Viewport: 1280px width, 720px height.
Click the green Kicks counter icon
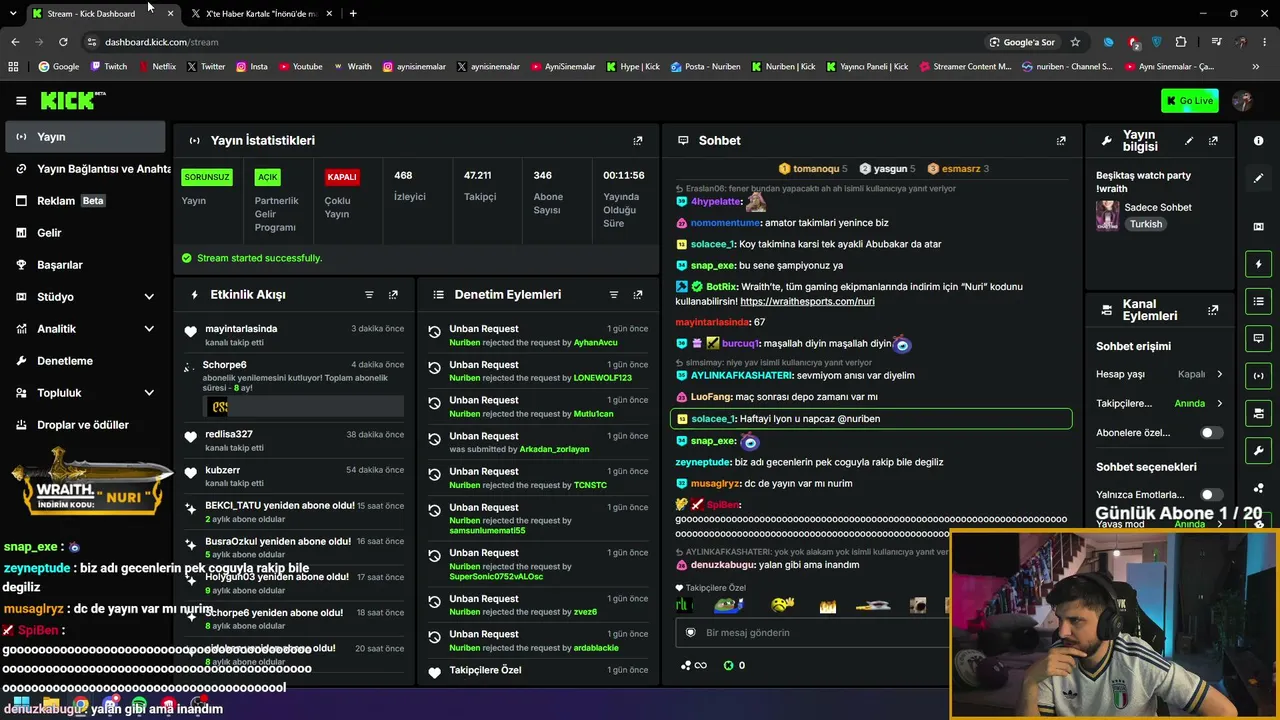[728, 665]
